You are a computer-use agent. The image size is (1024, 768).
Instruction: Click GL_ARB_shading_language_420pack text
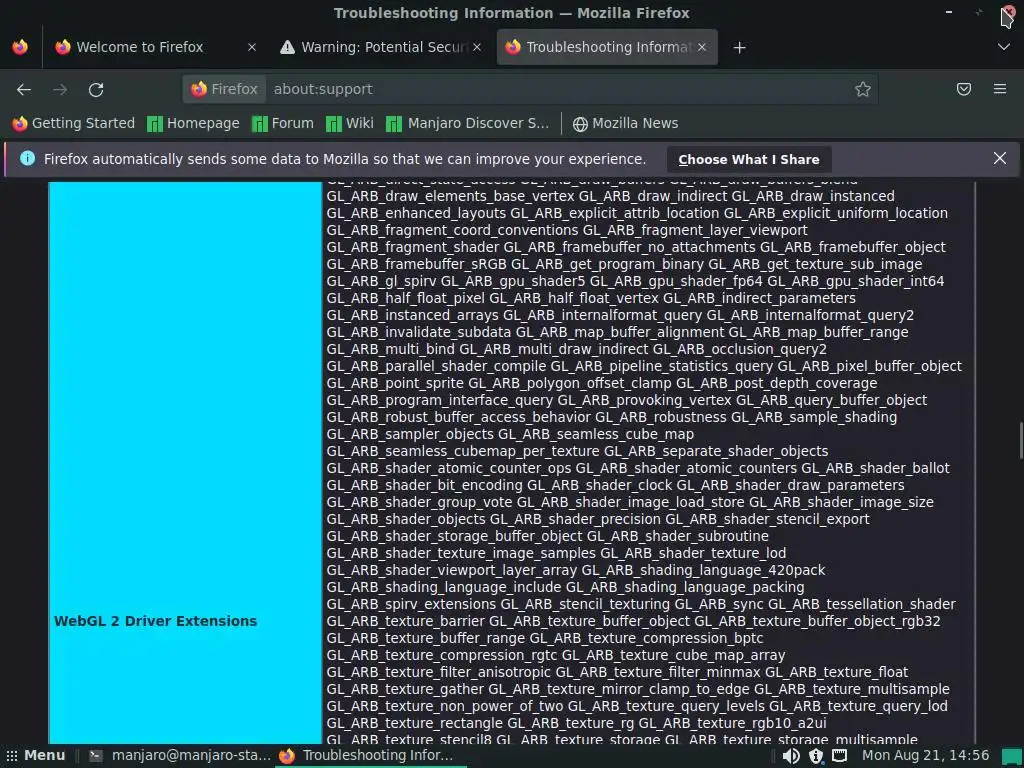tap(703, 570)
